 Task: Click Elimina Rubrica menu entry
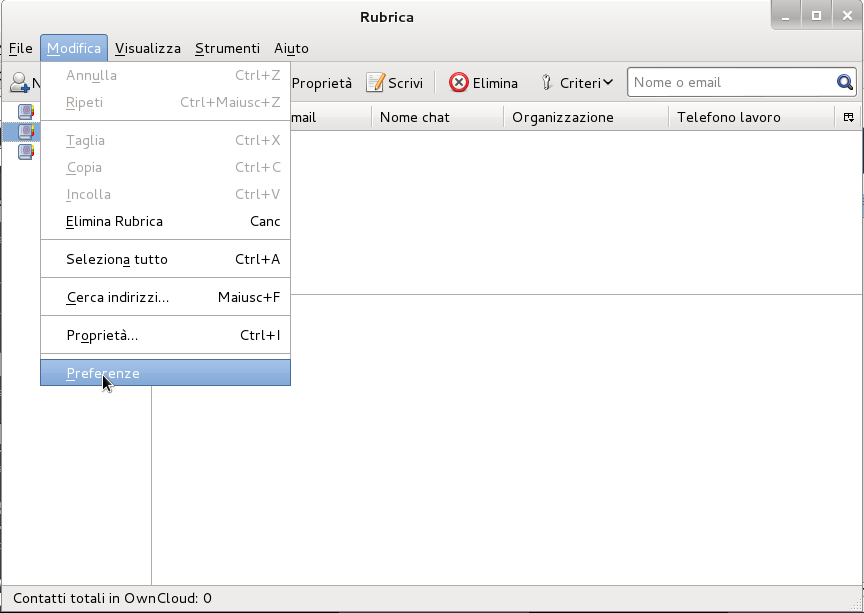114,221
